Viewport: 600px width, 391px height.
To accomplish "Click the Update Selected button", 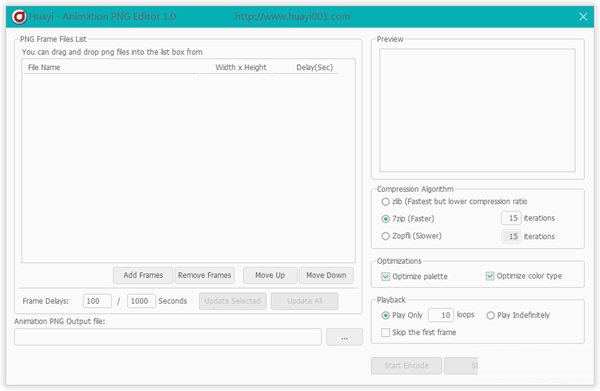I will [232, 301].
